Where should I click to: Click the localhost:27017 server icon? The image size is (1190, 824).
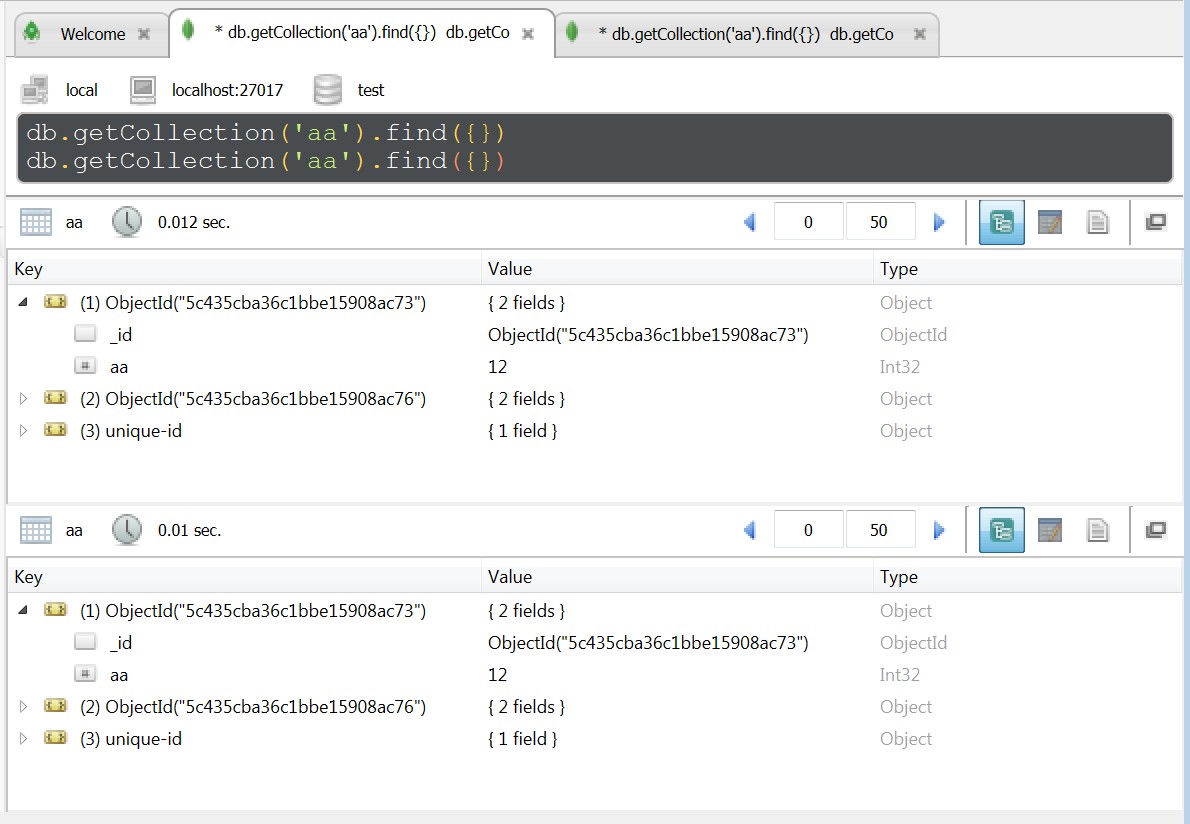coord(143,90)
